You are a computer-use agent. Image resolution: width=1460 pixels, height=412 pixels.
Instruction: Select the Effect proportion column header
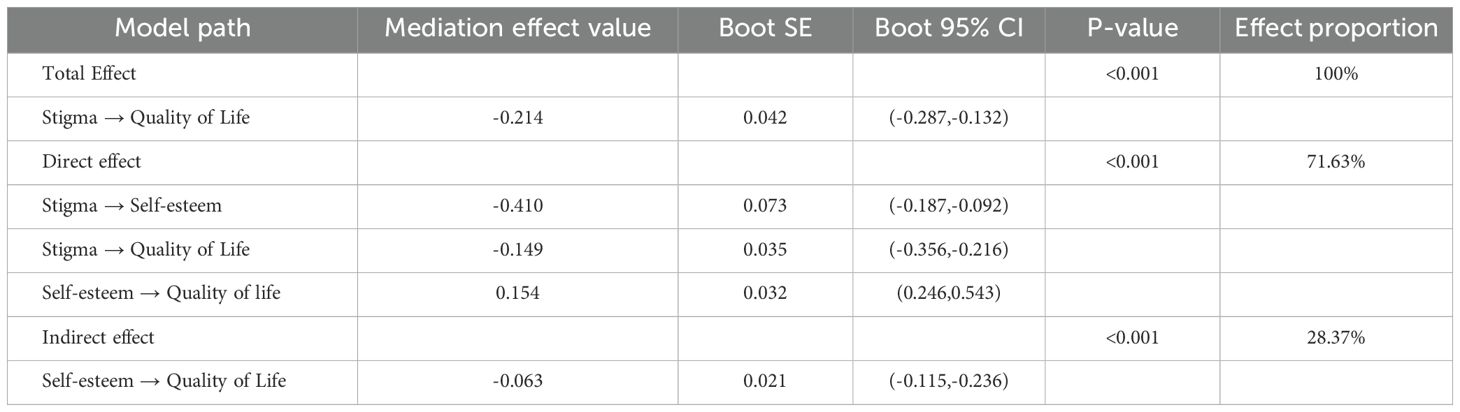click(1336, 28)
